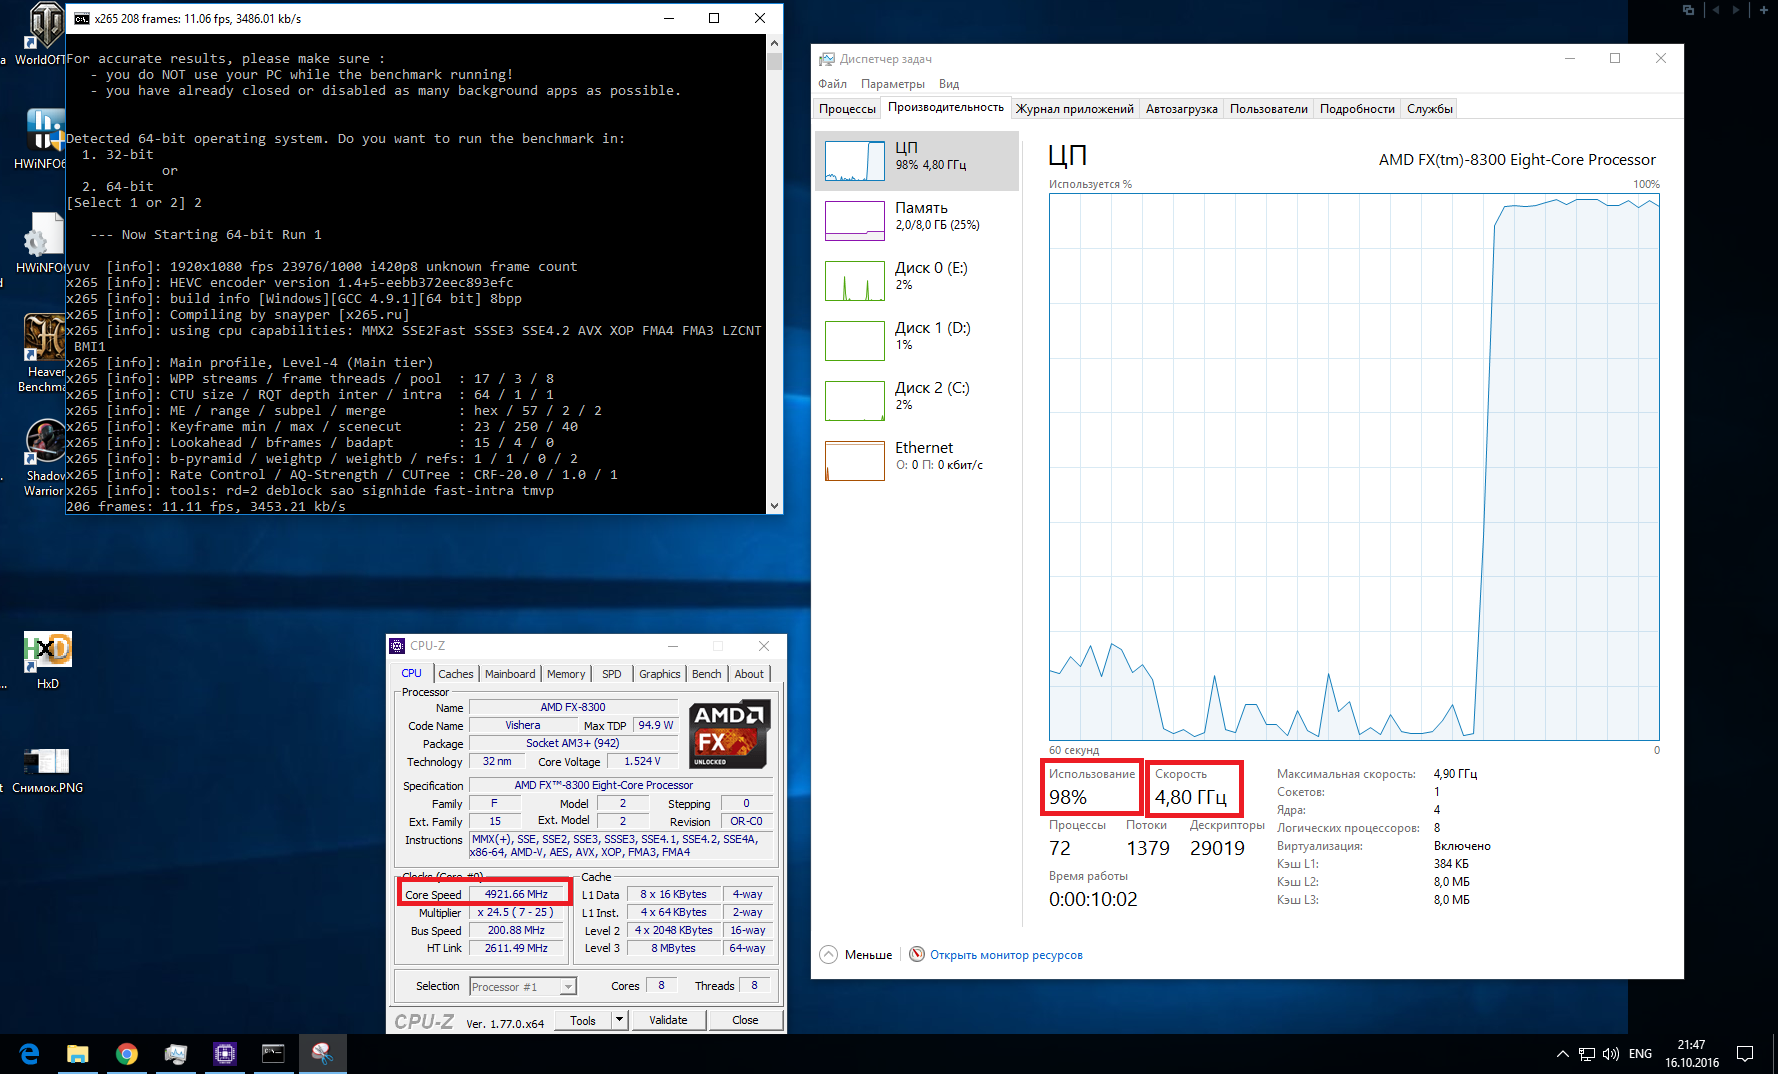Switch to the Mainboard tab in CPU-Z

[510, 674]
